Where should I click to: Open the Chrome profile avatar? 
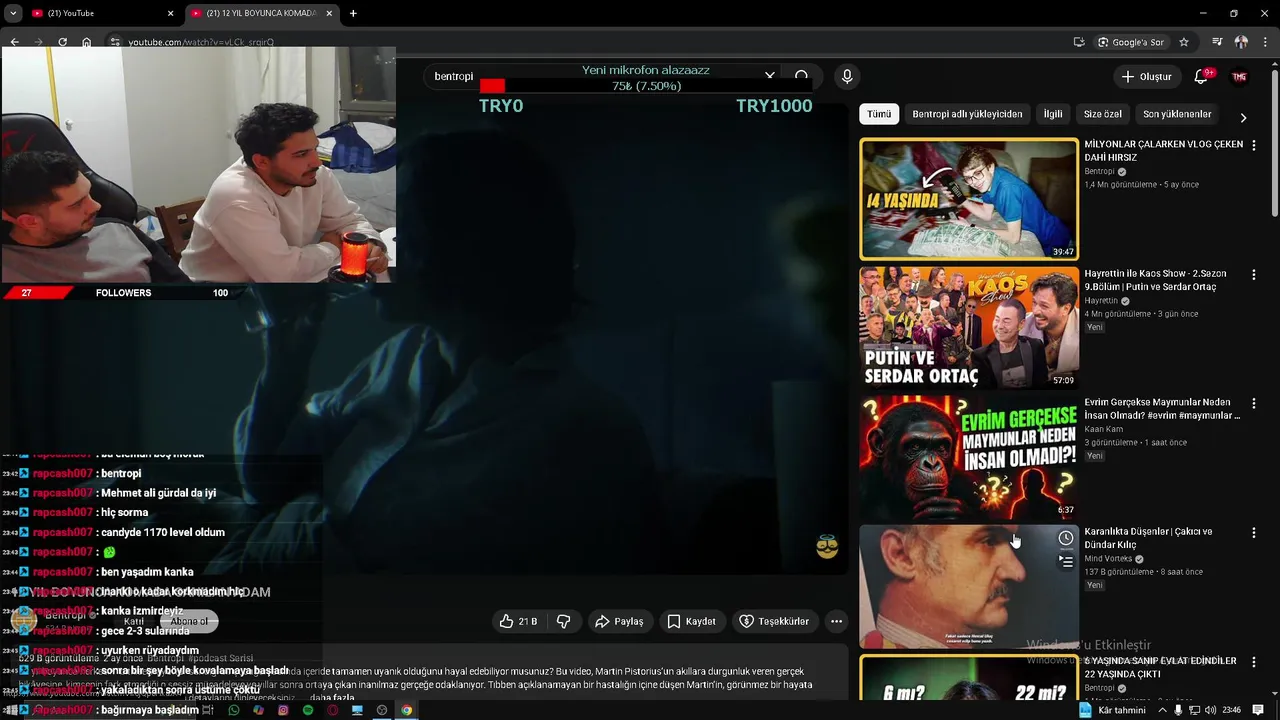tap(1241, 42)
